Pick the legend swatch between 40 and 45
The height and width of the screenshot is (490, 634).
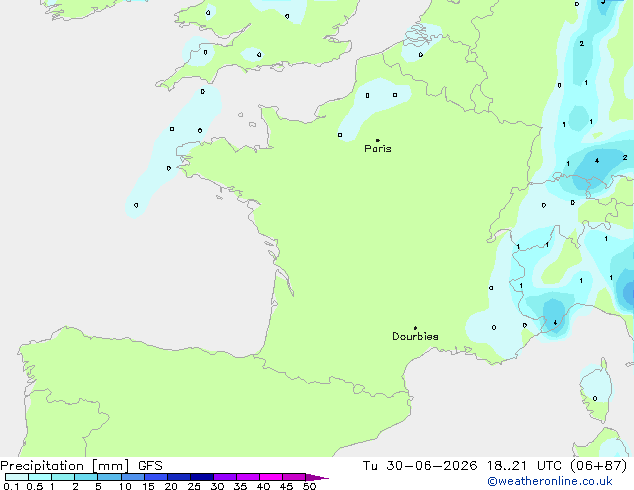271,477
